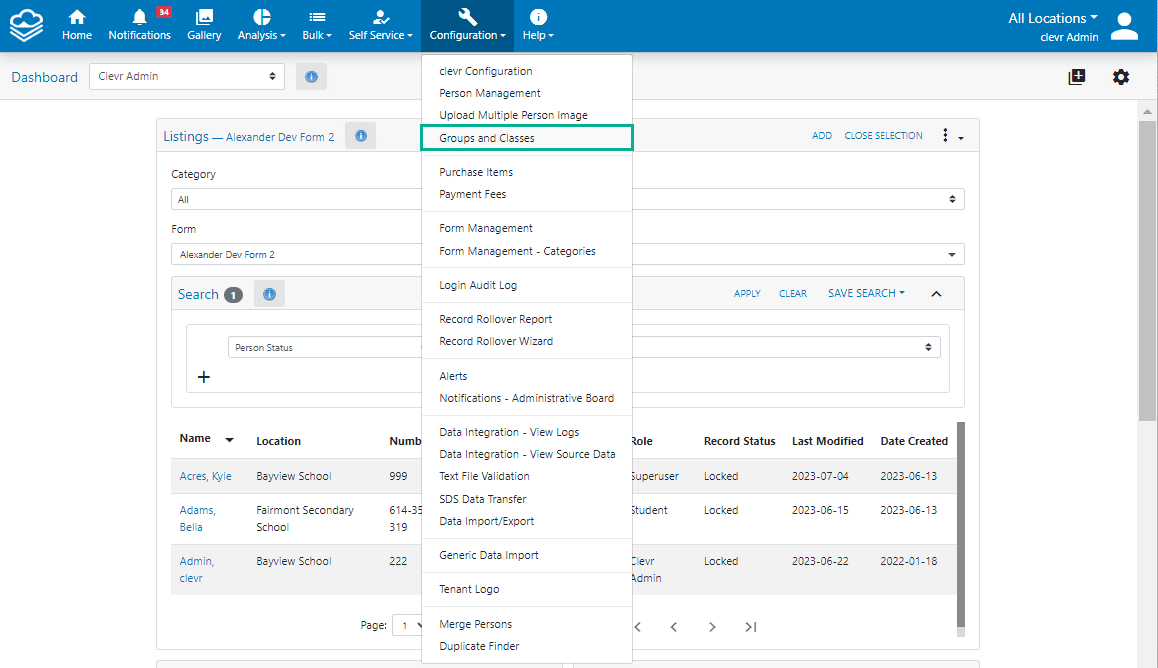Select Data Integration - View Source Data
Screen dimensions: 1158x668
tap(527, 454)
